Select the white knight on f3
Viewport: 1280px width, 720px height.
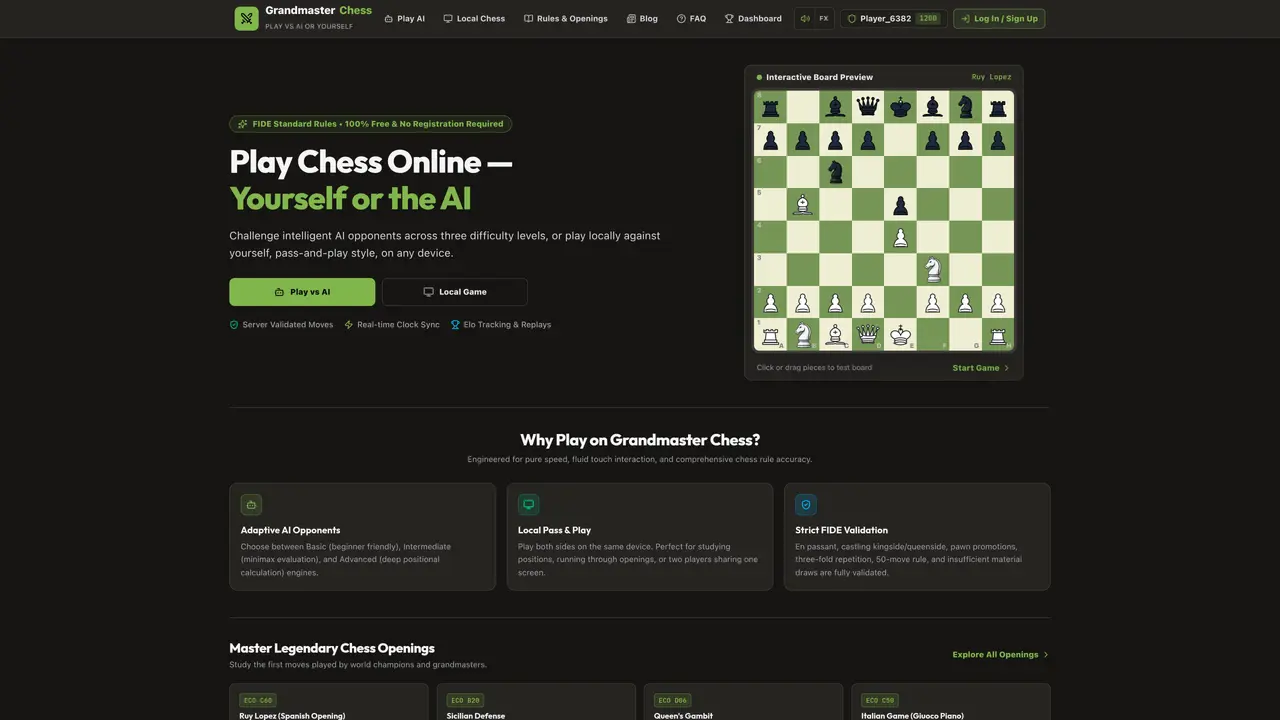click(x=933, y=270)
